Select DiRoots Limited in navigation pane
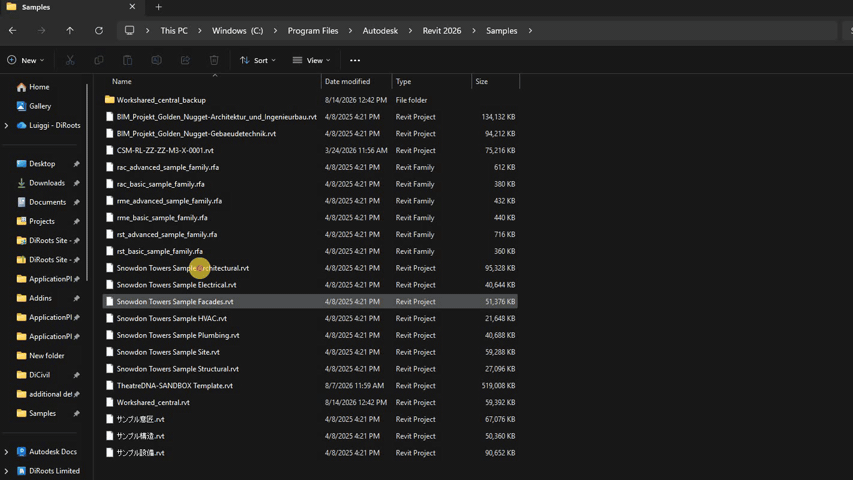Viewport: 853px width, 480px height. point(48,471)
